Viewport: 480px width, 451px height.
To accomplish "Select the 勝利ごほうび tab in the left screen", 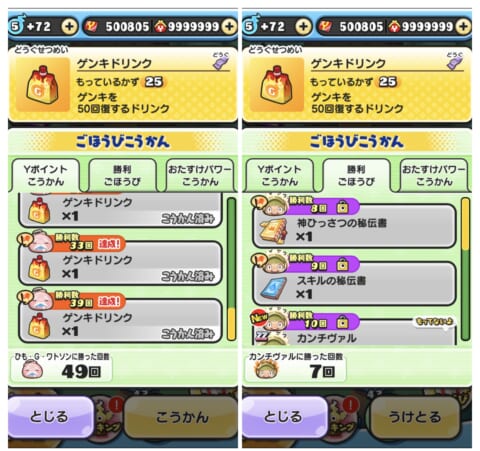I will [122, 176].
